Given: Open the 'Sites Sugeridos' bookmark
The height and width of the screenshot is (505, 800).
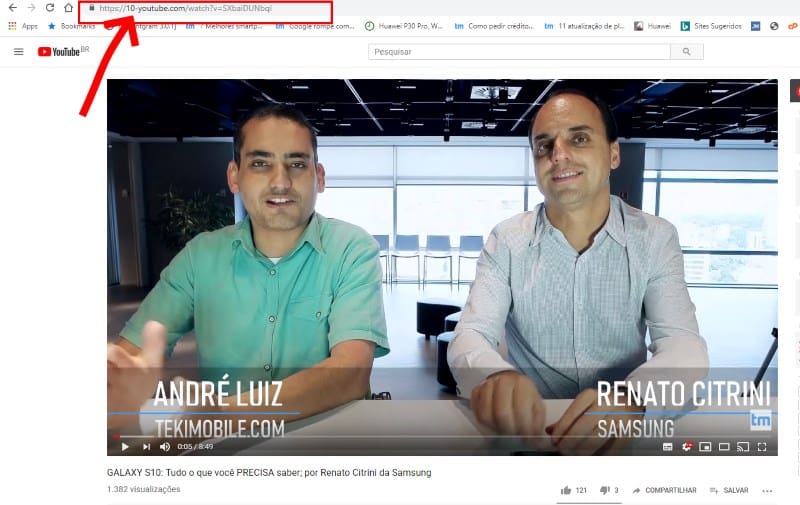Looking at the screenshot, I should (x=711, y=26).
